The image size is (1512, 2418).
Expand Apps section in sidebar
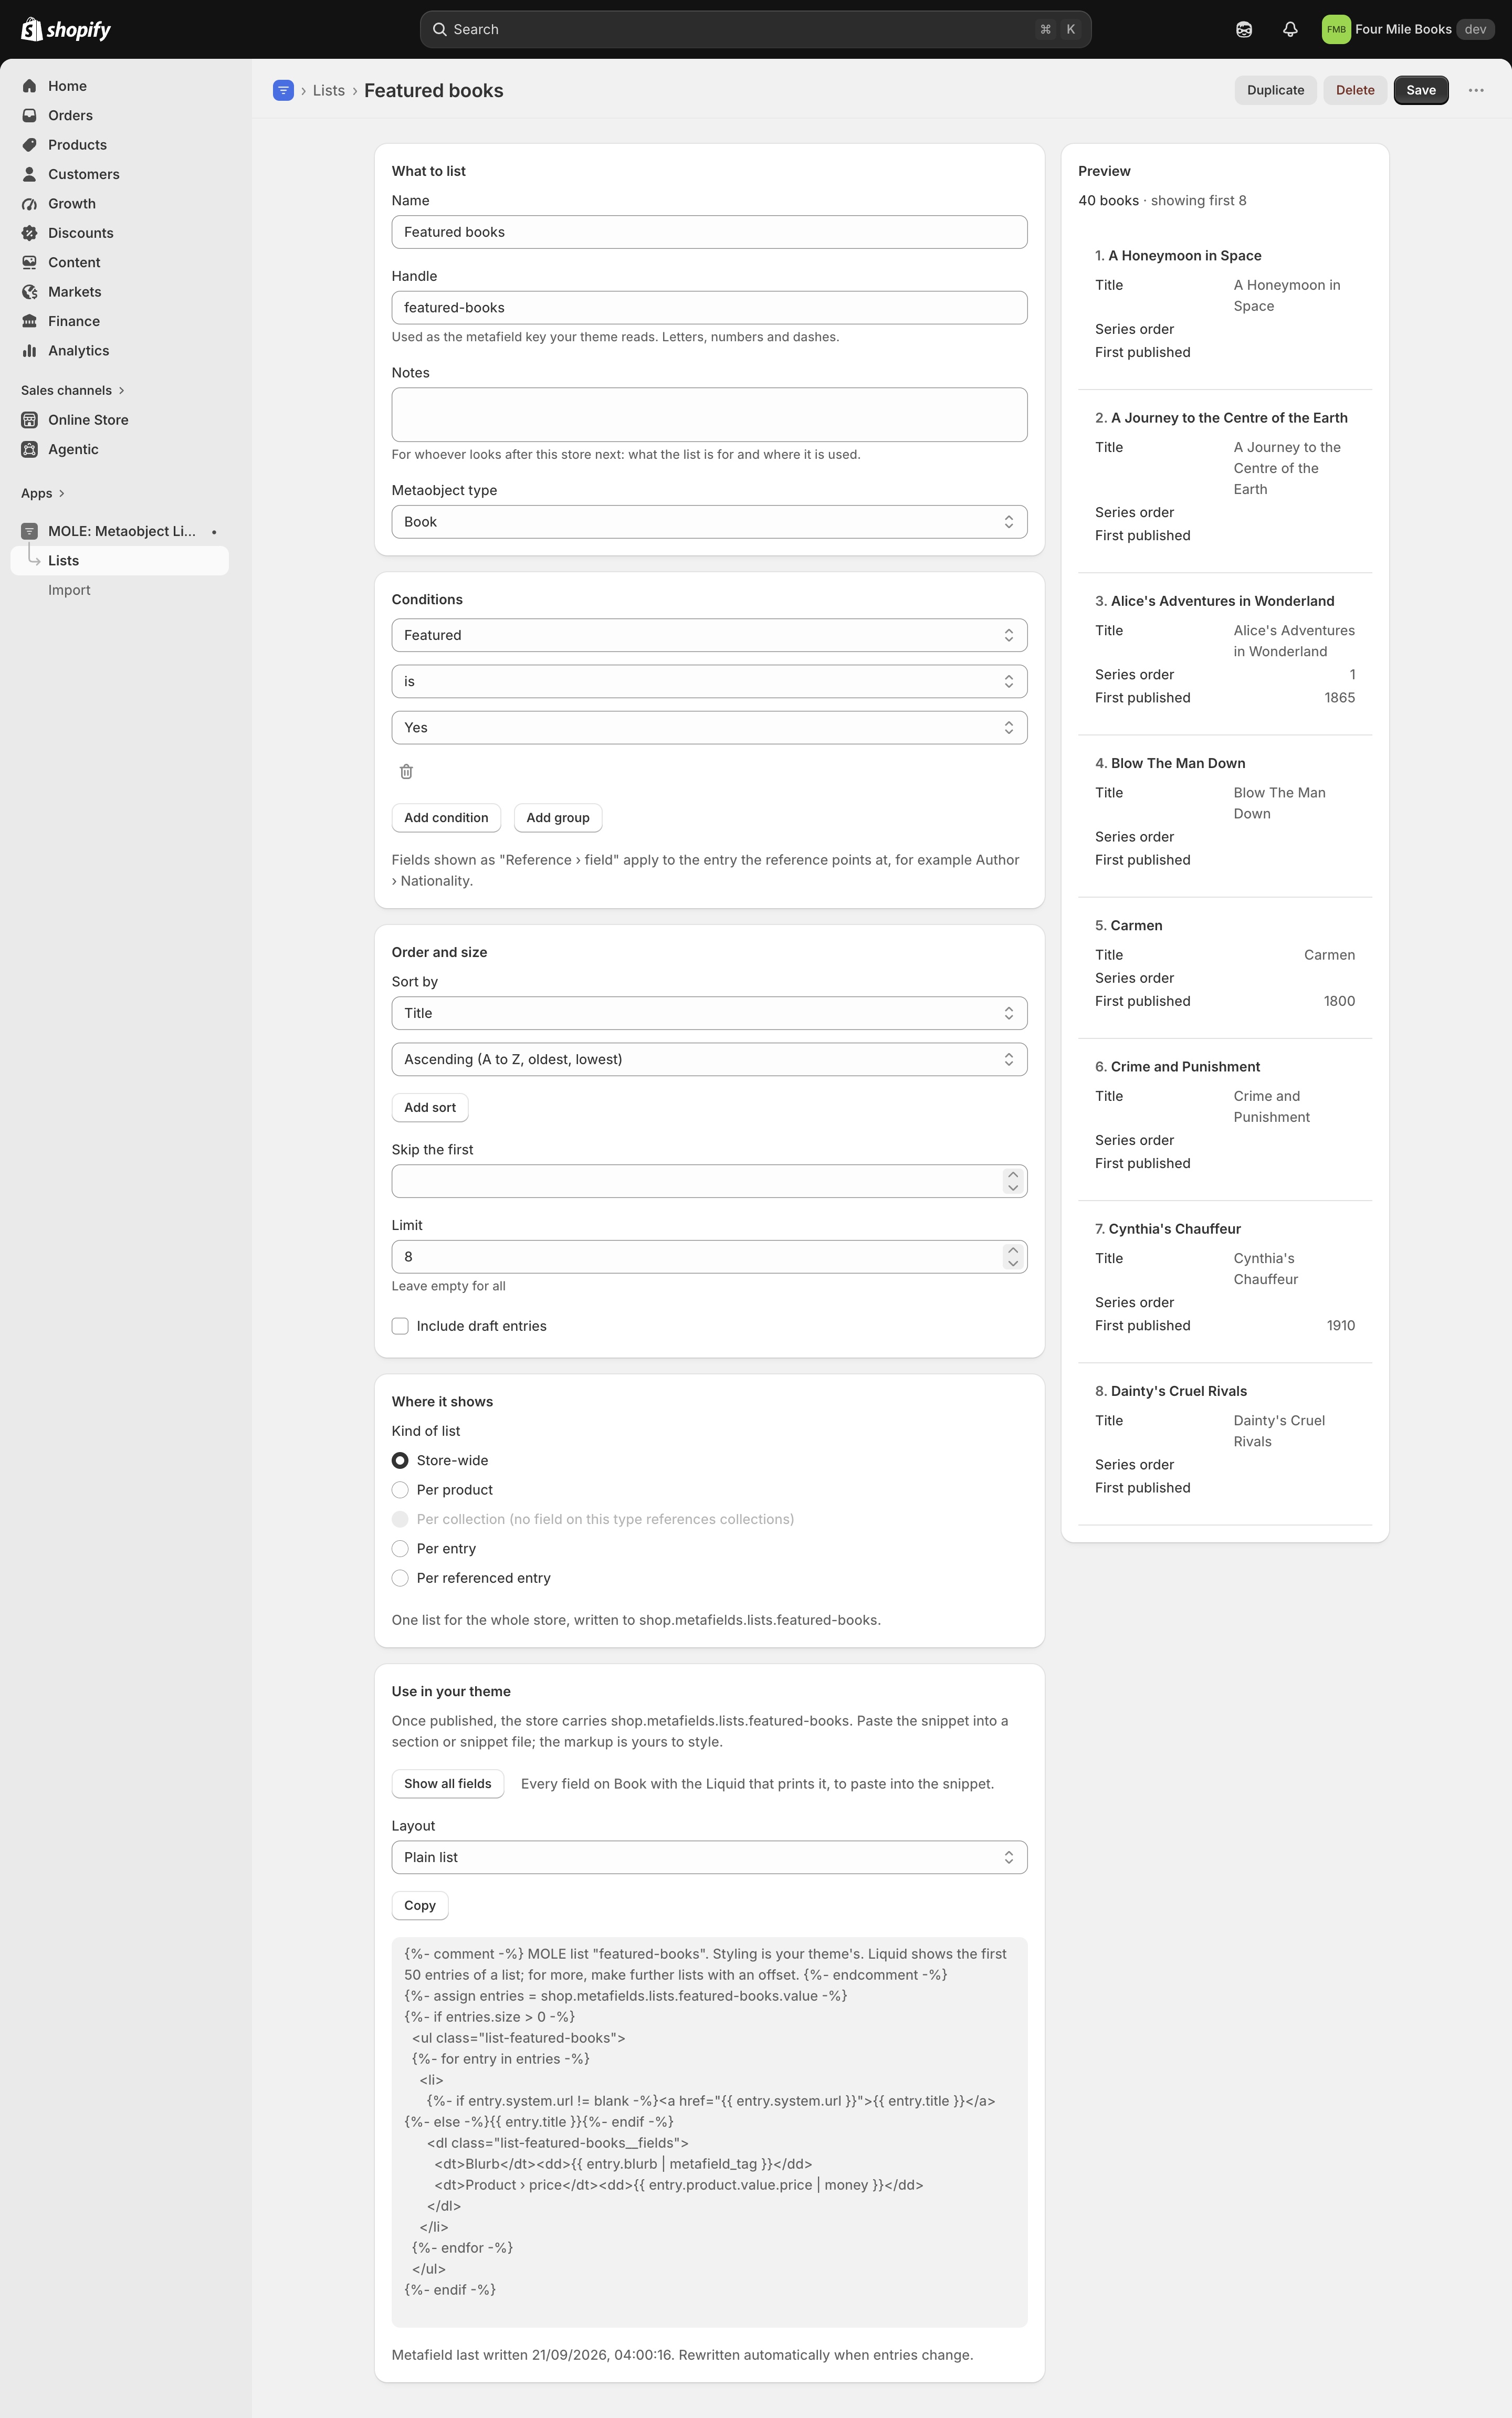(x=43, y=493)
